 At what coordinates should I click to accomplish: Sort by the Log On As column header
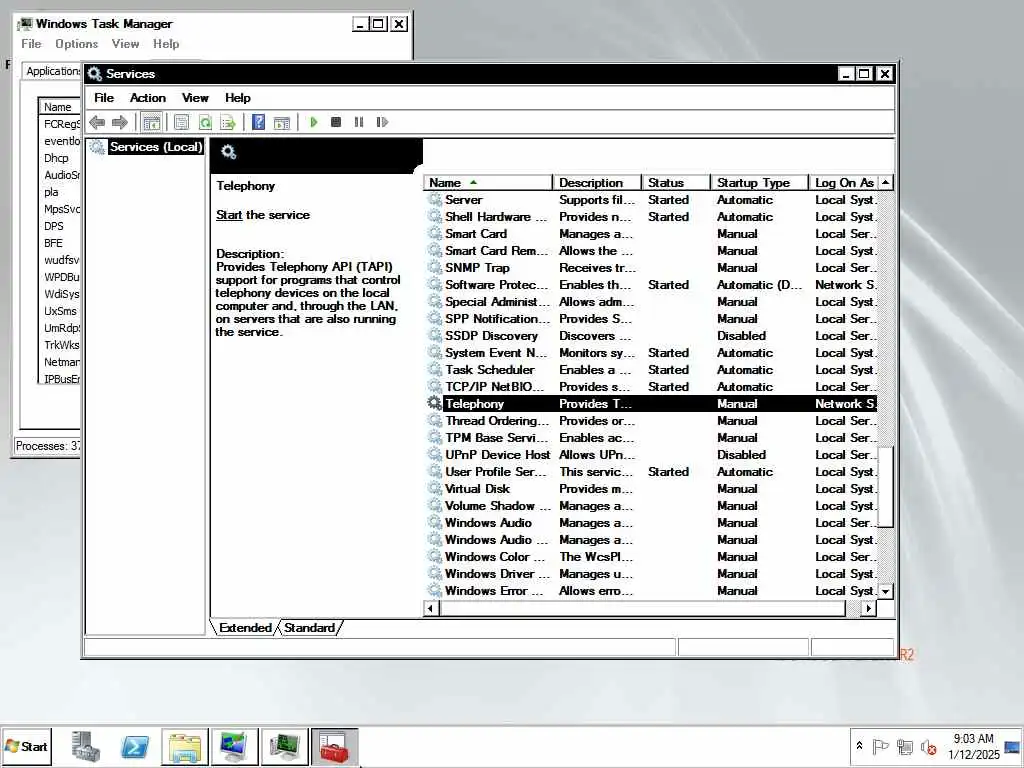point(844,183)
